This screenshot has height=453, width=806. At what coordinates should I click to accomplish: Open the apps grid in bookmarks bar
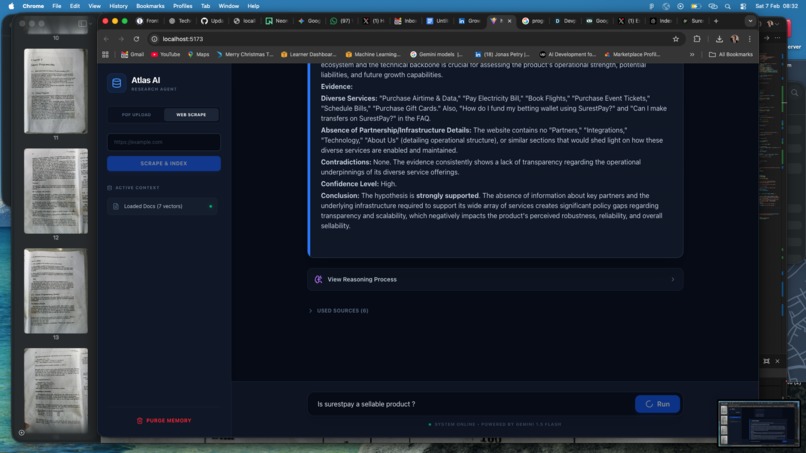click(x=105, y=55)
